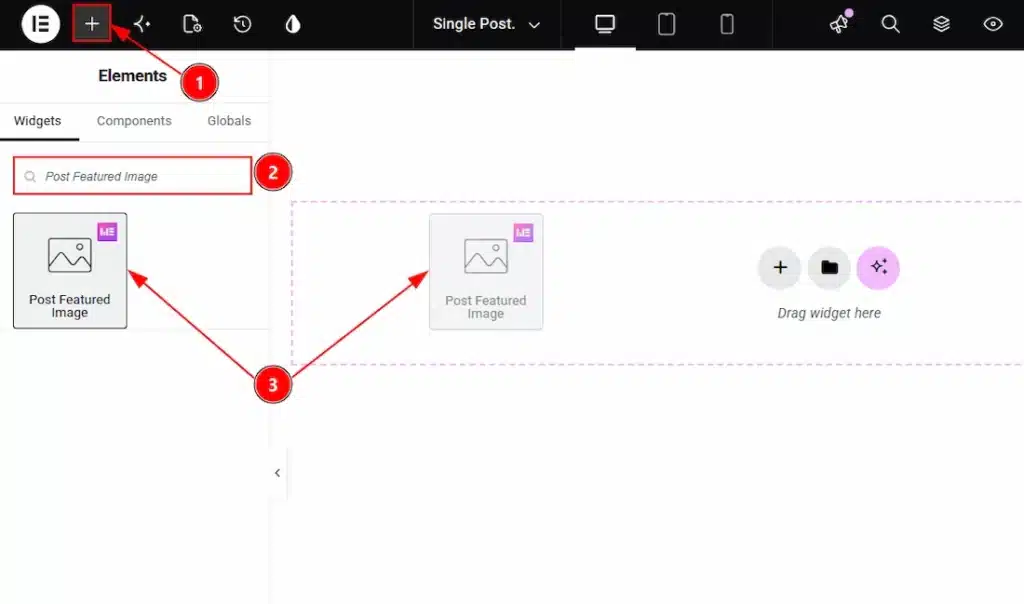Open the Structure layers icon
Screen dimensions: 1024x604
(941, 24)
